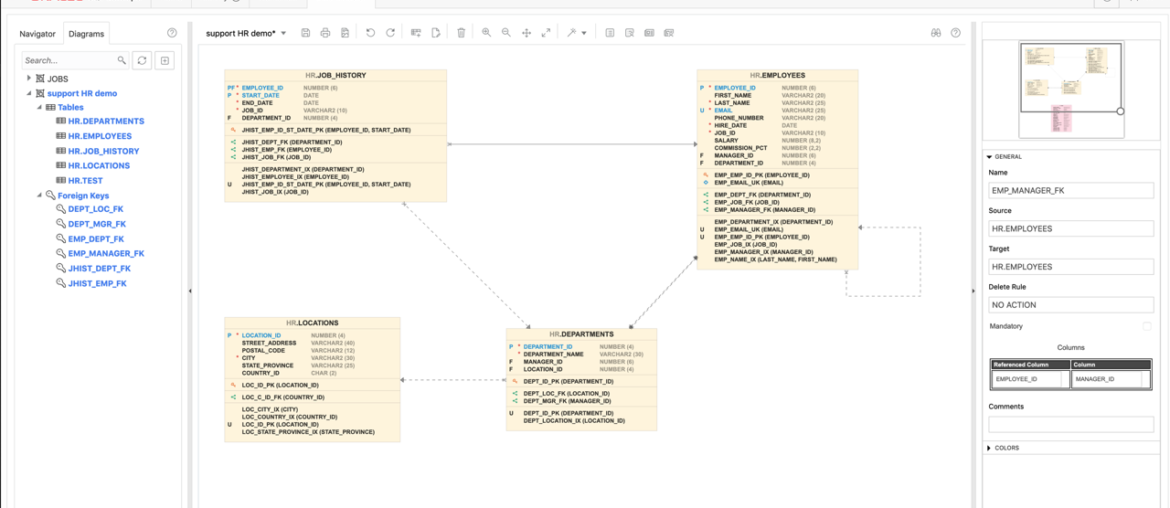
Task: Click the HR.JOB_HISTORY table header in diagram
Action: click(336, 75)
